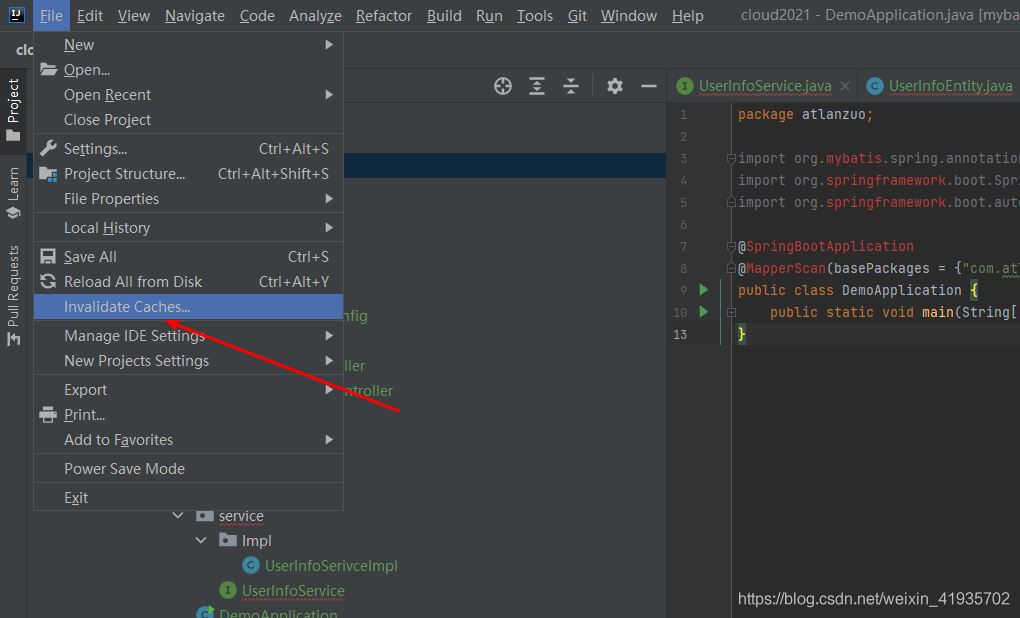Viewport: 1020px width, 618px height.
Task: Collapse the Impl folder in tree
Action: (x=201, y=540)
